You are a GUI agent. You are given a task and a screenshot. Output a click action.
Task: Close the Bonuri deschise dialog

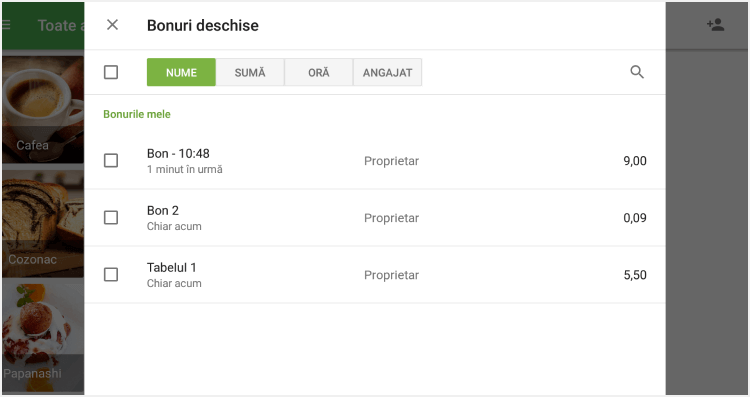(x=112, y=25)
